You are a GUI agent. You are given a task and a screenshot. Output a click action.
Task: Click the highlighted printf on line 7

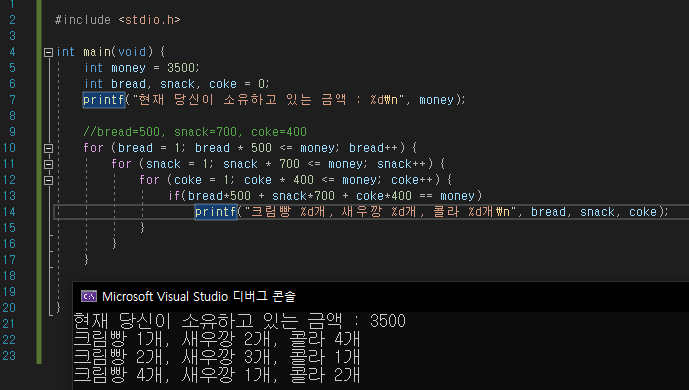pos(104,100)
